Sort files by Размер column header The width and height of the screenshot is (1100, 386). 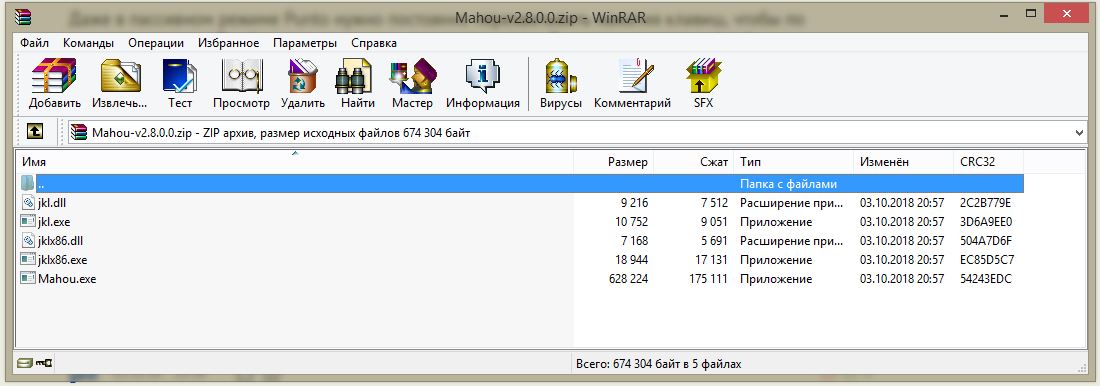coord(614,162)
